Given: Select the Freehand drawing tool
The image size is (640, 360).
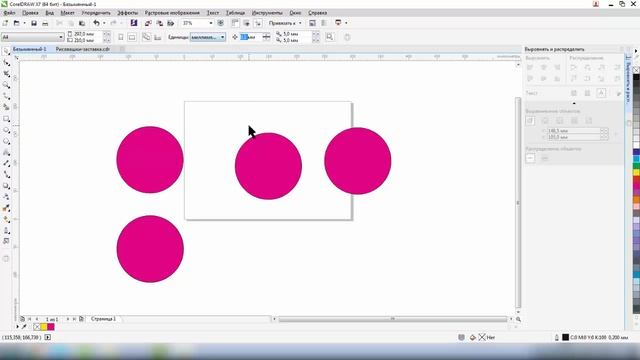Looking at the screenshot, I should pyautogui.click(x=6, y=96).
